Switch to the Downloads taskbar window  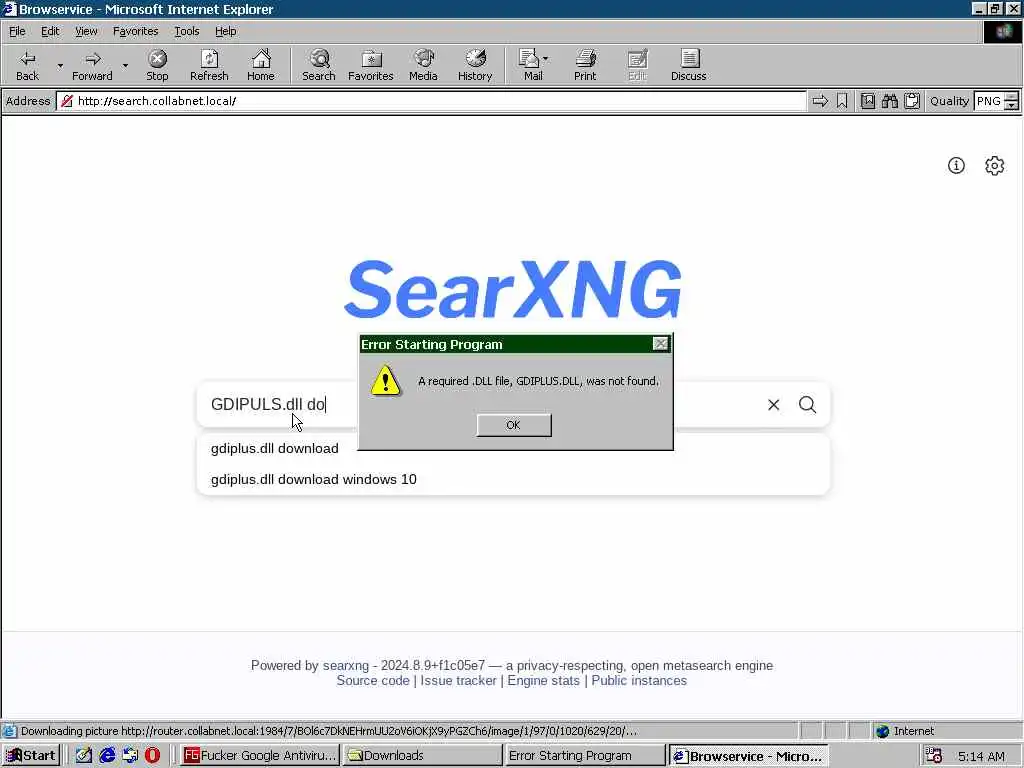422,756
